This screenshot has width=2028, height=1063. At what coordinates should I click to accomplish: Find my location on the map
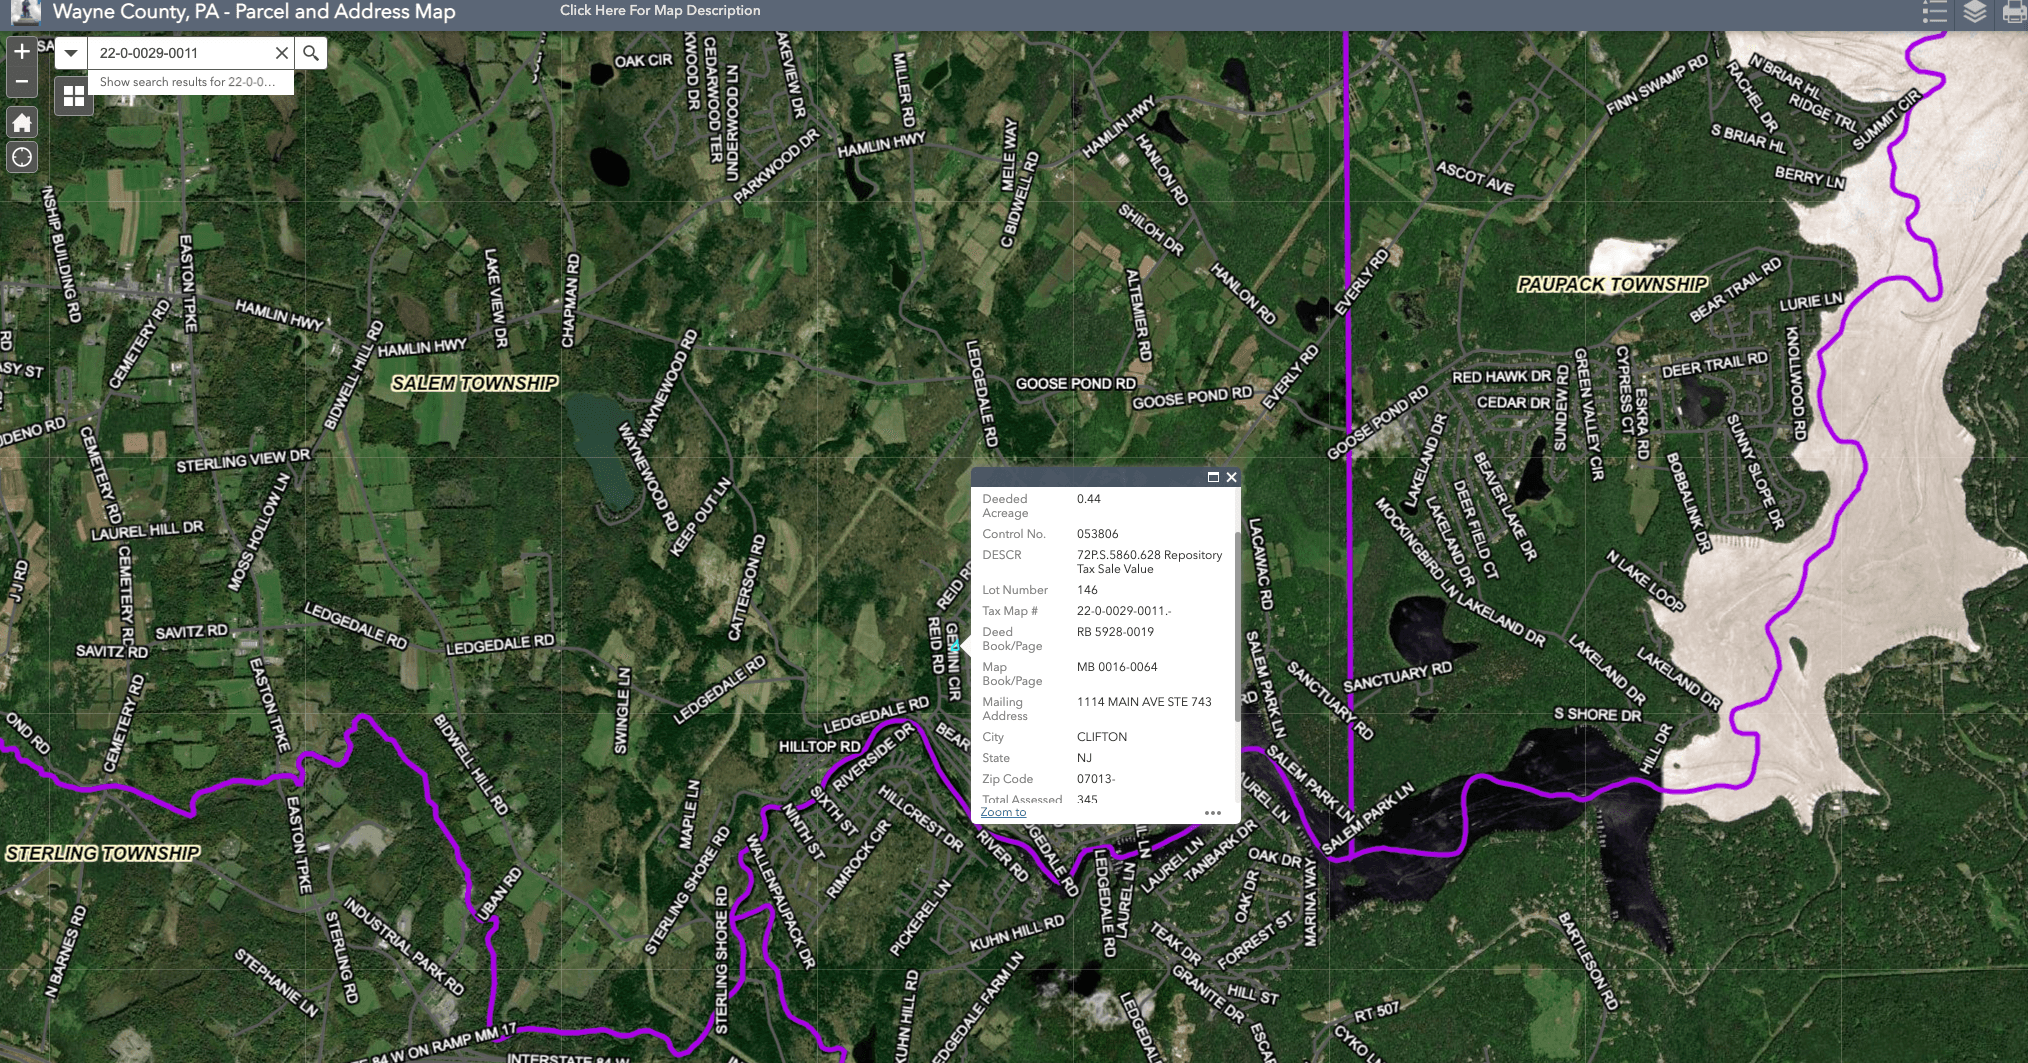tap(22, 158)
